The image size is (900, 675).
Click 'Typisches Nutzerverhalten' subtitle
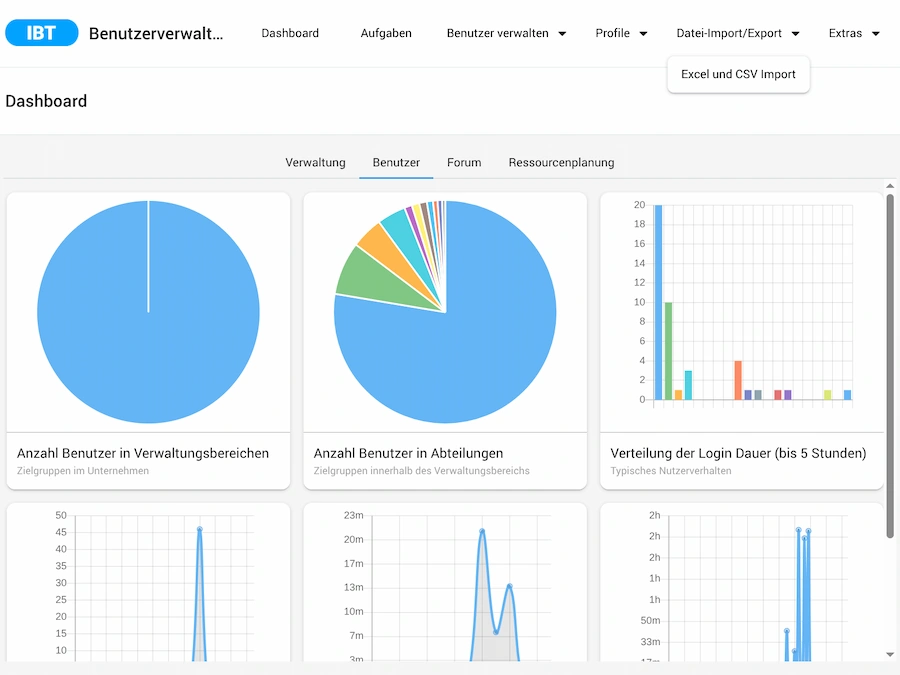click(x=670, y=471)
